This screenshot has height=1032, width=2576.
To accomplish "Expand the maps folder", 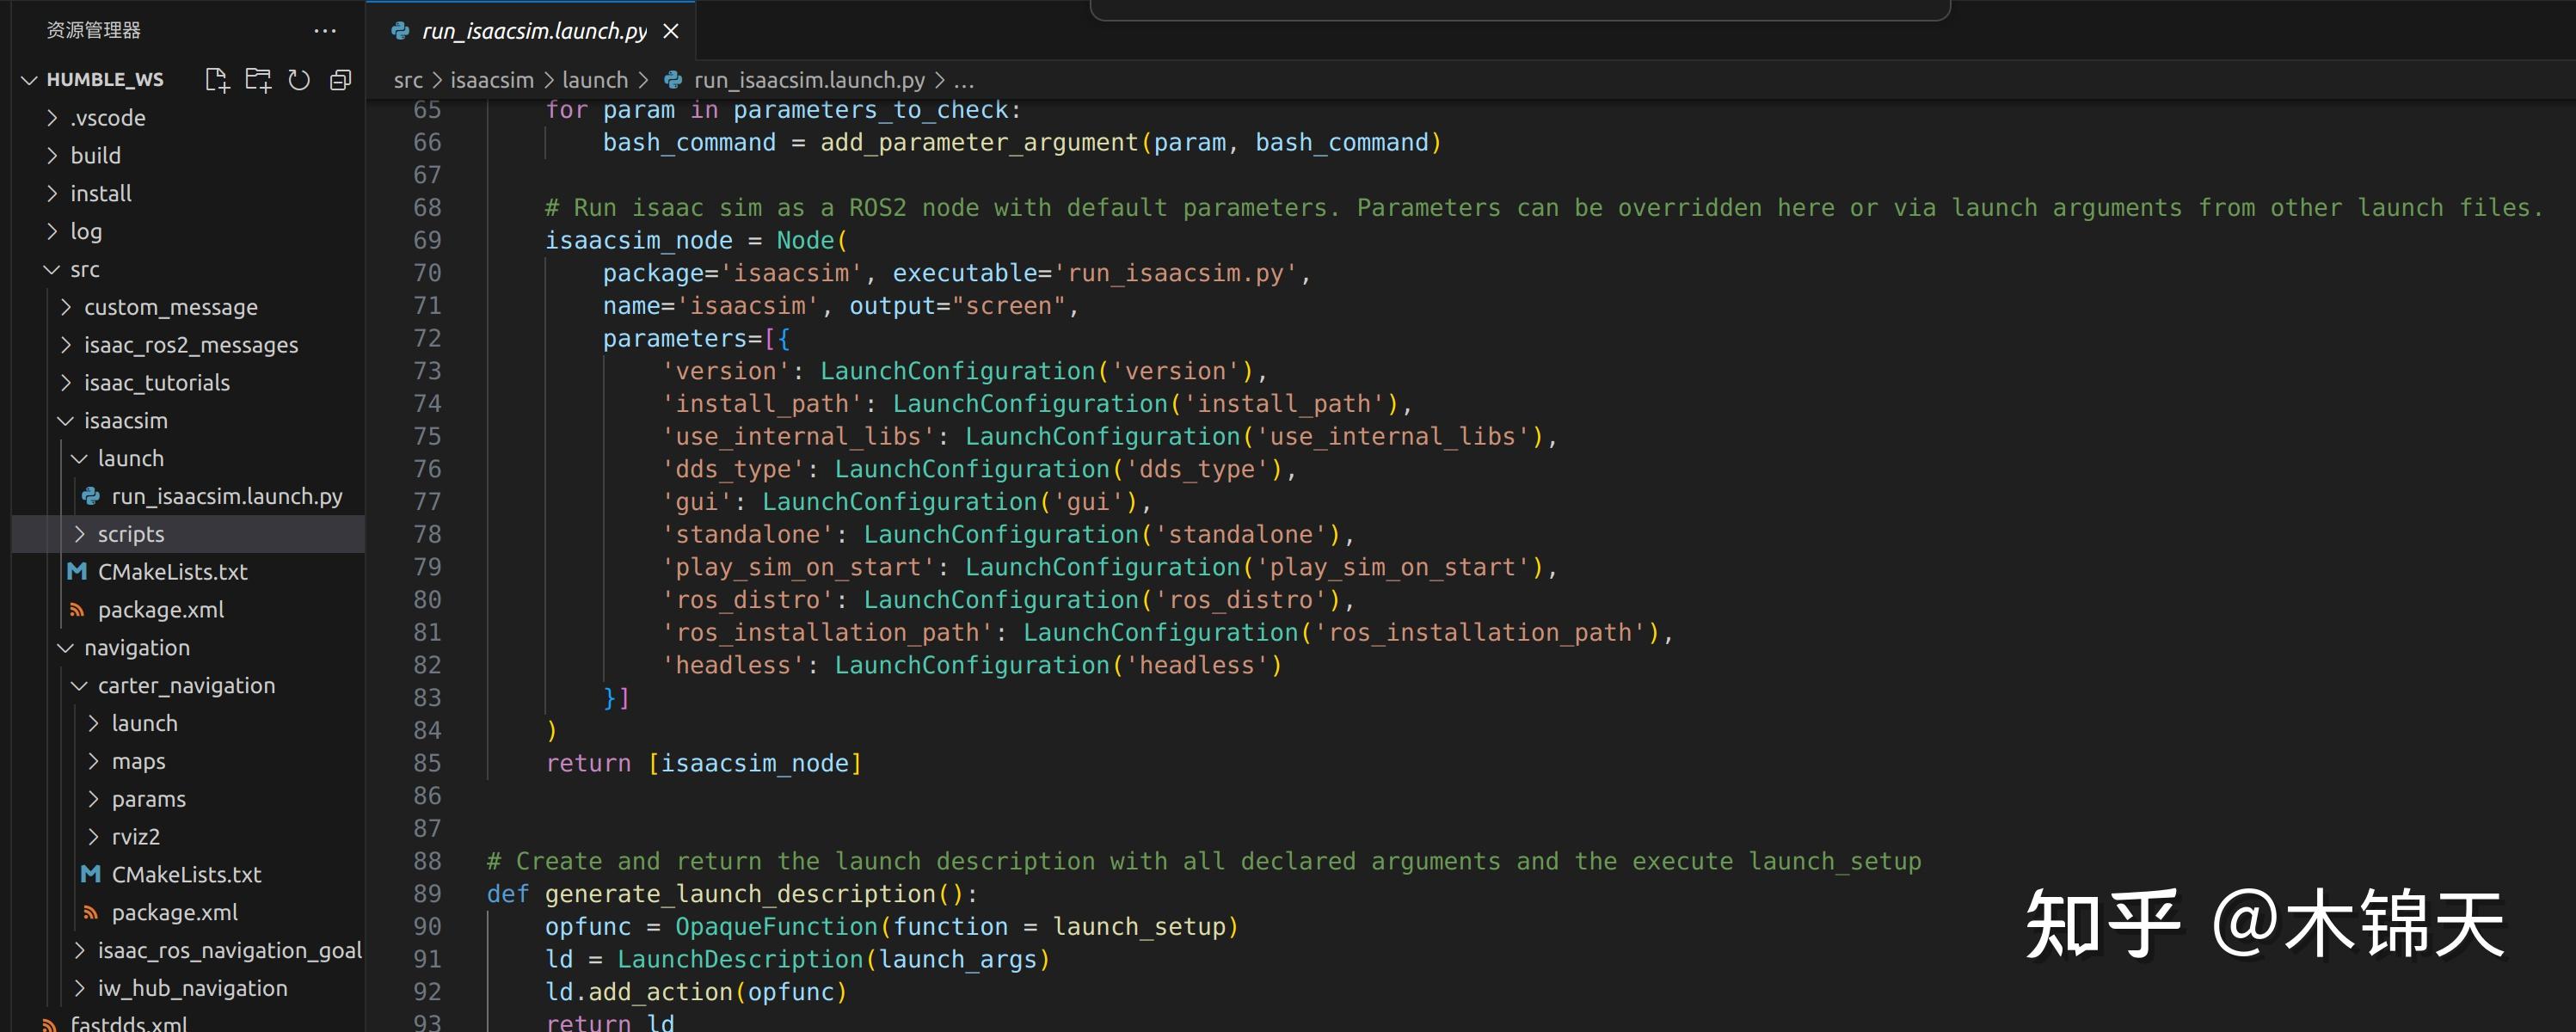I will (x=138, y=761).
